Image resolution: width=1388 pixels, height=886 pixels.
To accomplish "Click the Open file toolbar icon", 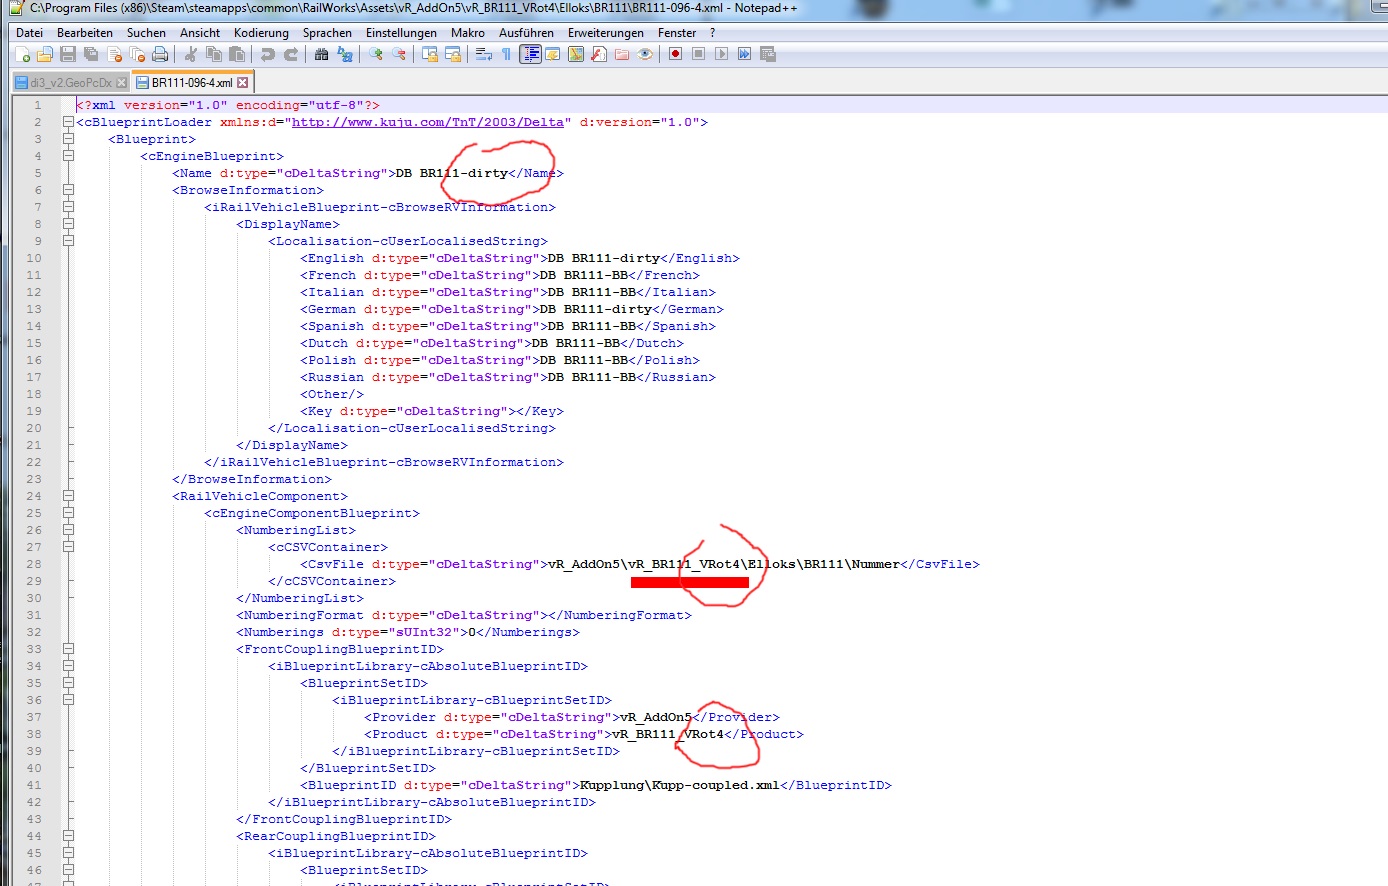I will (45, 54).
